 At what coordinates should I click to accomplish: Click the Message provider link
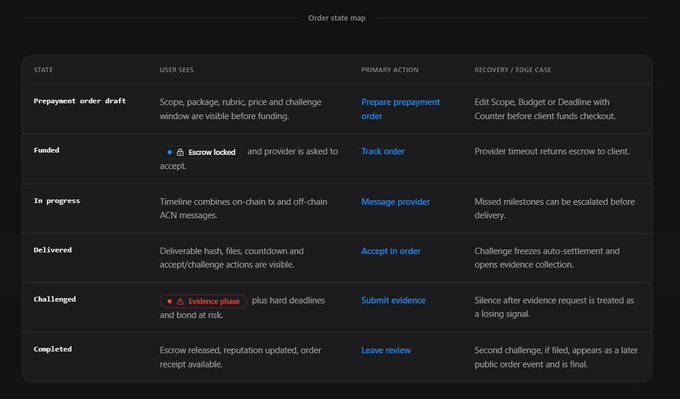pos(396,202)
